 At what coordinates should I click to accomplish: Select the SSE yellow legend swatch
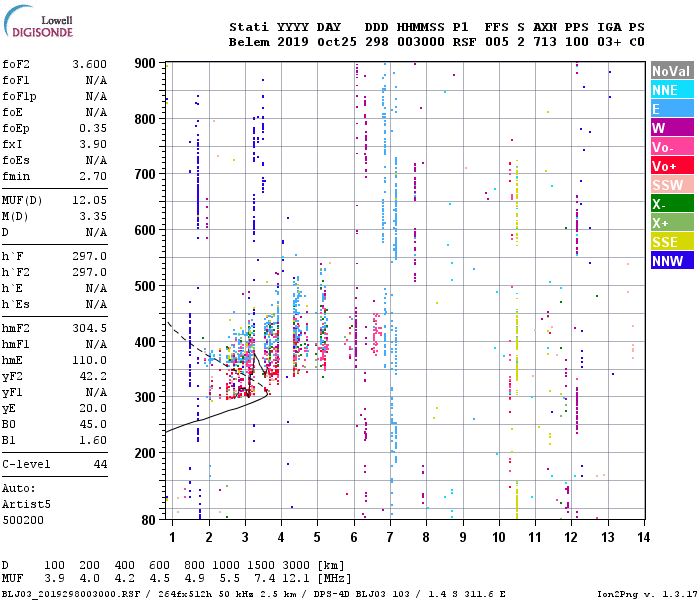tap(672, 242)
